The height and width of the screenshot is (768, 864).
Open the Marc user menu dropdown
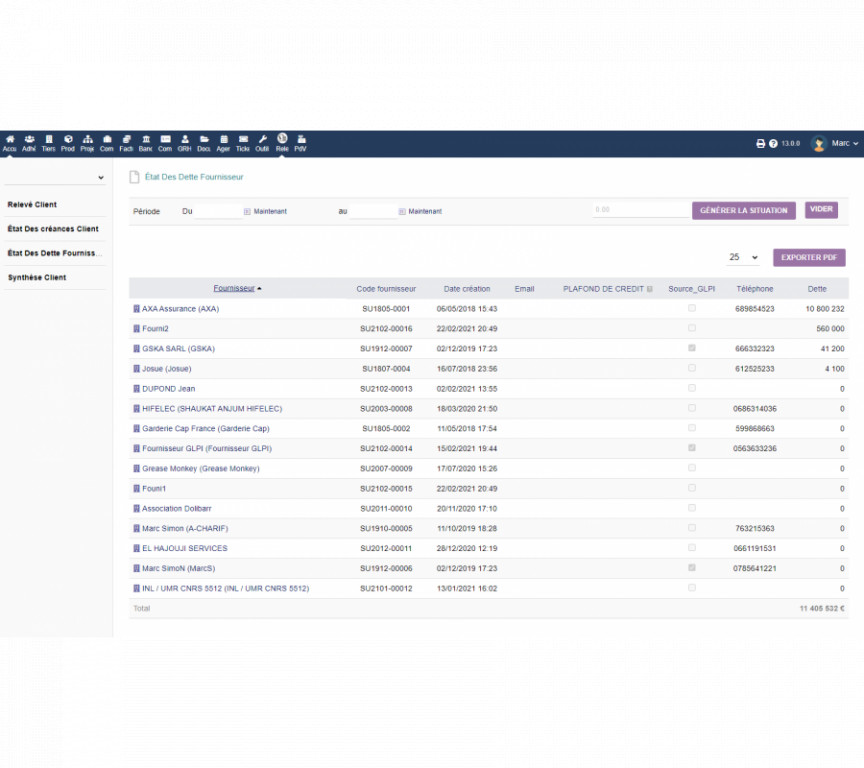(x=836, y=144)
